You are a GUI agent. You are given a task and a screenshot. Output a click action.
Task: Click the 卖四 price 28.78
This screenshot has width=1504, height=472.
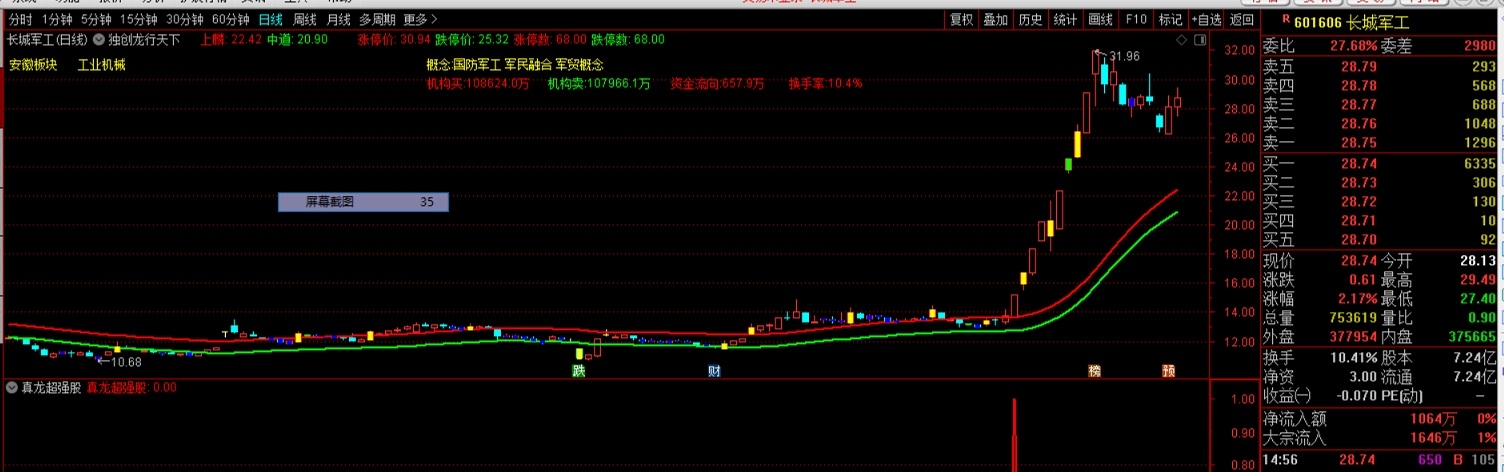pyautogui.click(x=1359, y=85)
